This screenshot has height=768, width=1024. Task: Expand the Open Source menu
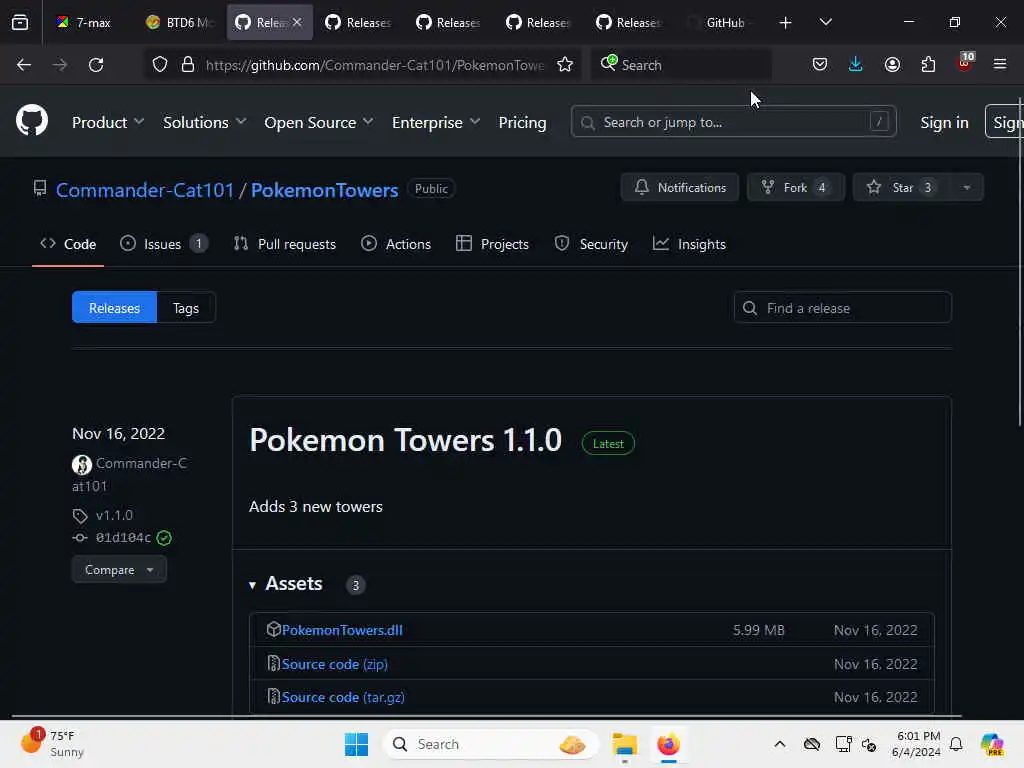(319, 122)
